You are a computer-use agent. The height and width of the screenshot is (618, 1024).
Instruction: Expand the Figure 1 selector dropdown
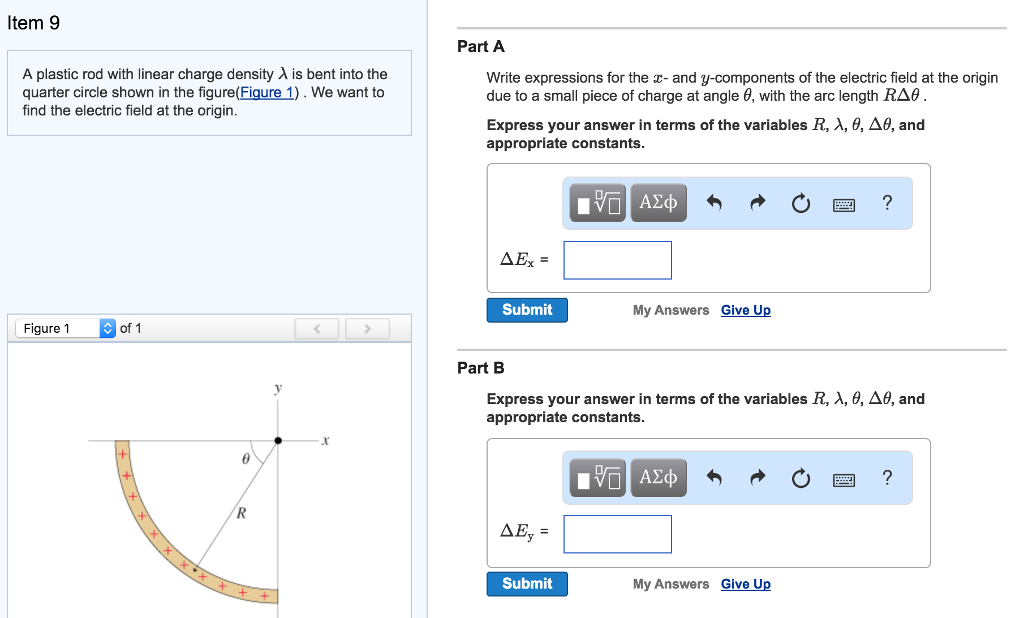(x=108, y=328)
